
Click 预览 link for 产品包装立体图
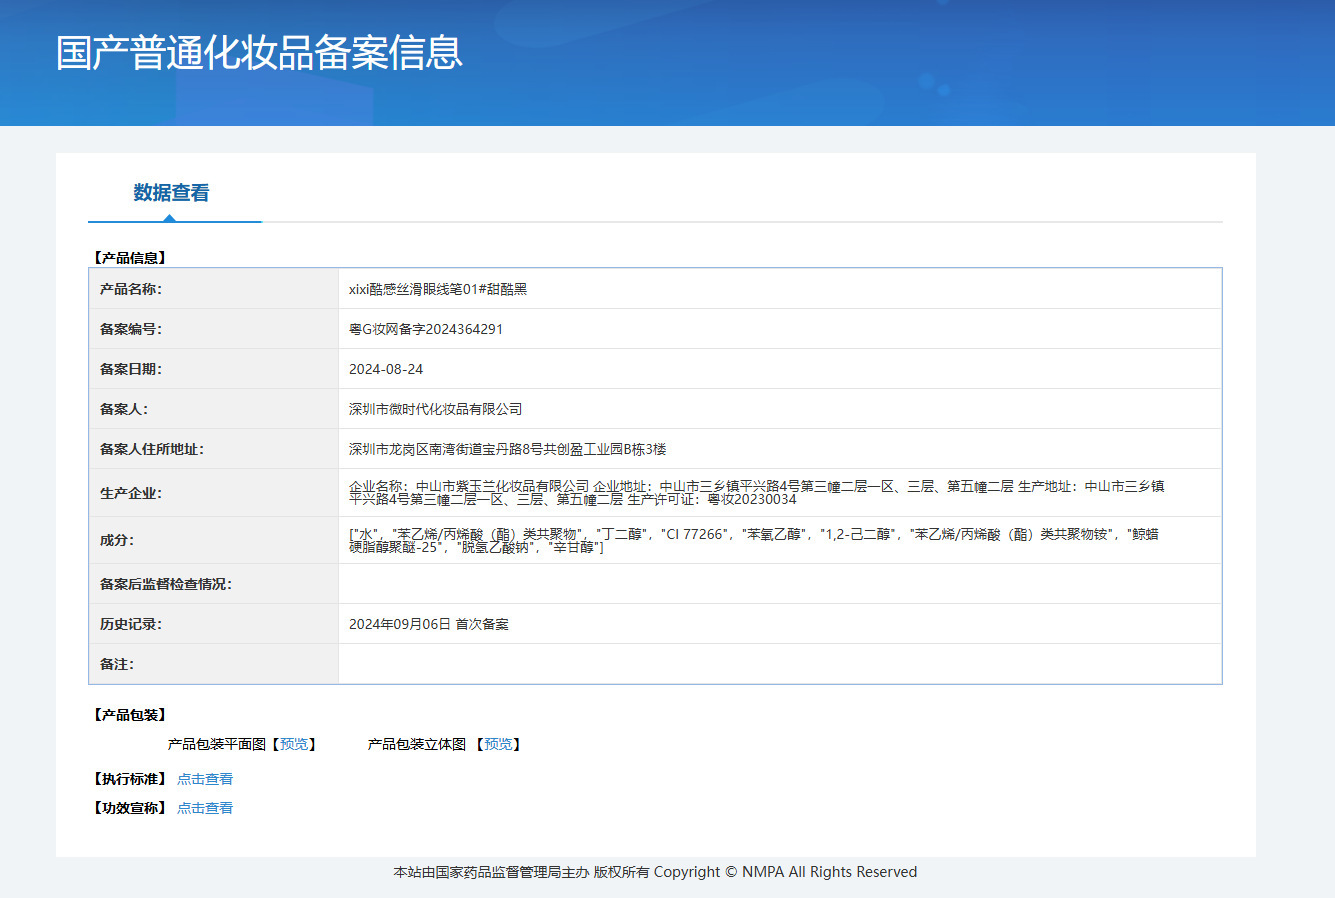[498, 744]
